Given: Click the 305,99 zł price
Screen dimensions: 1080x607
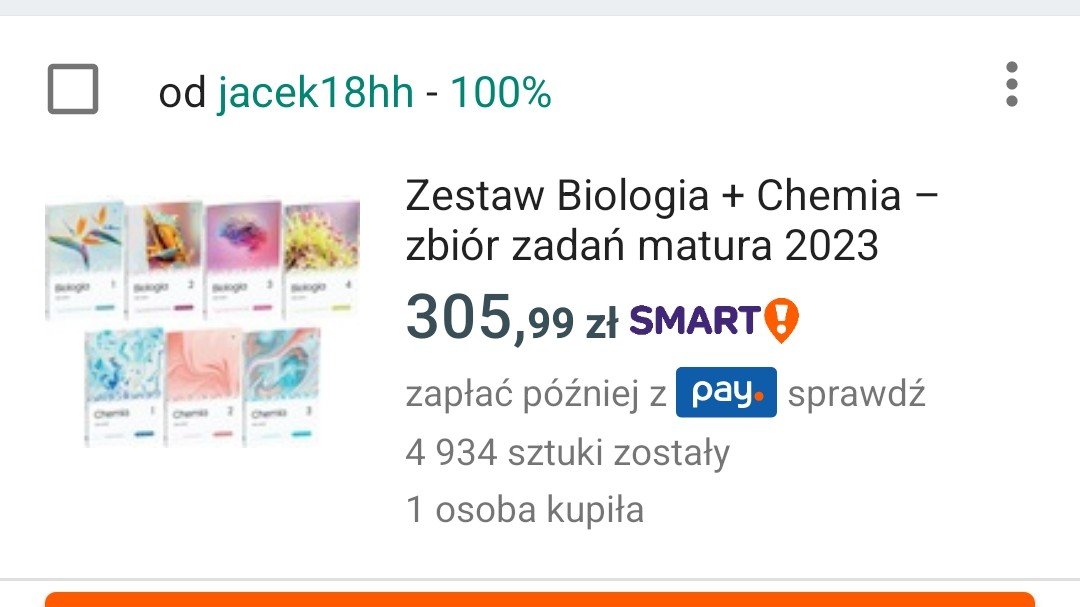Looking at the screenshot, I should 511,318.
